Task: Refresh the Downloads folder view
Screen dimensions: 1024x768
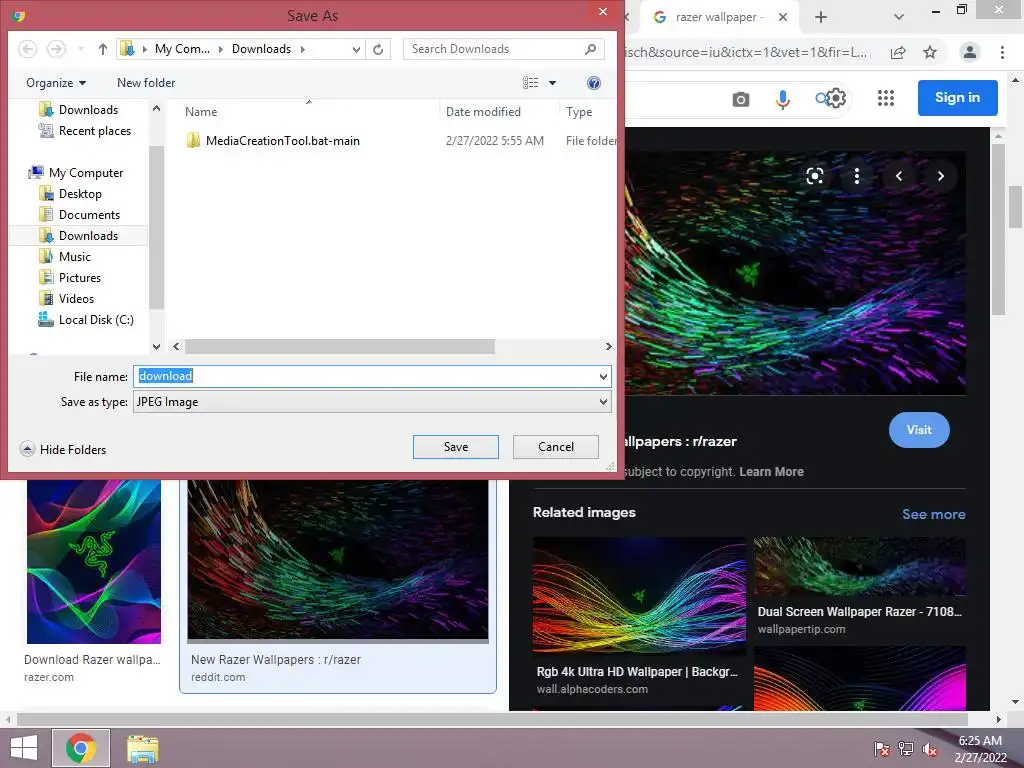Action: (x=378, y=49)
